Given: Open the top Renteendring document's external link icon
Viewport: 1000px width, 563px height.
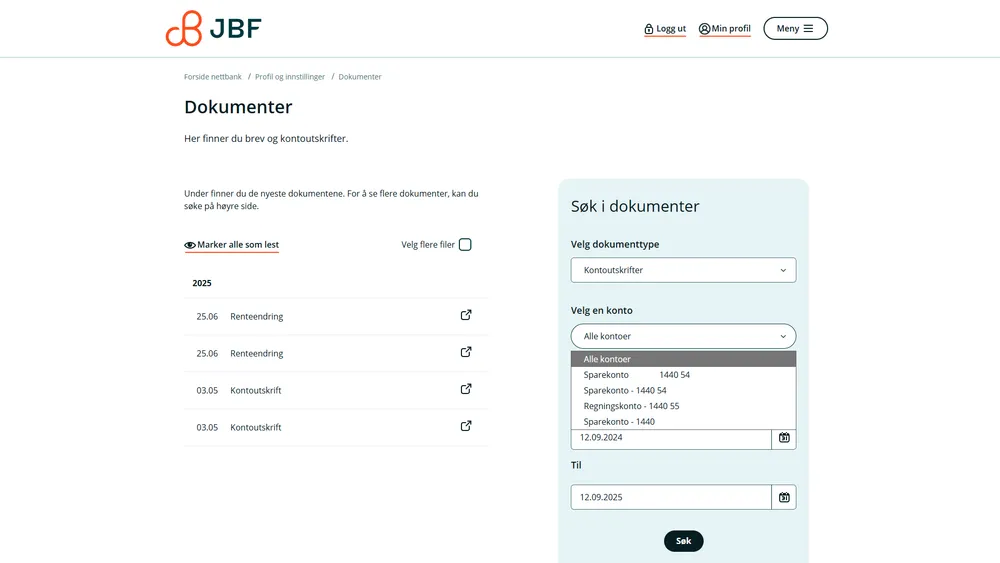Looking at the screenshot, I should click(x=466, y=316).
